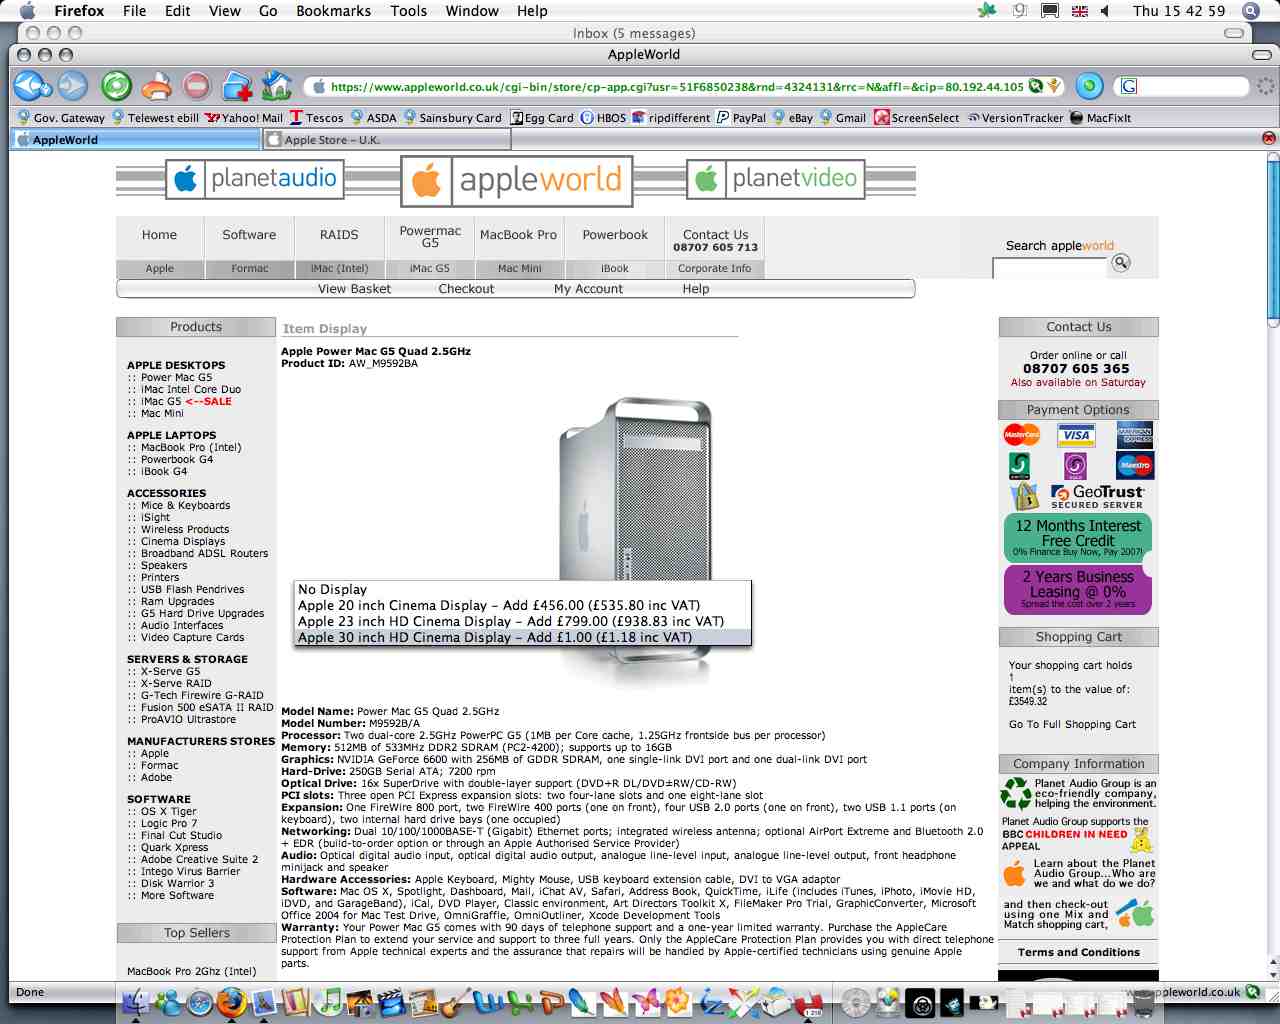Click the GeoTrust Secured Server badge

point(1097,497)
